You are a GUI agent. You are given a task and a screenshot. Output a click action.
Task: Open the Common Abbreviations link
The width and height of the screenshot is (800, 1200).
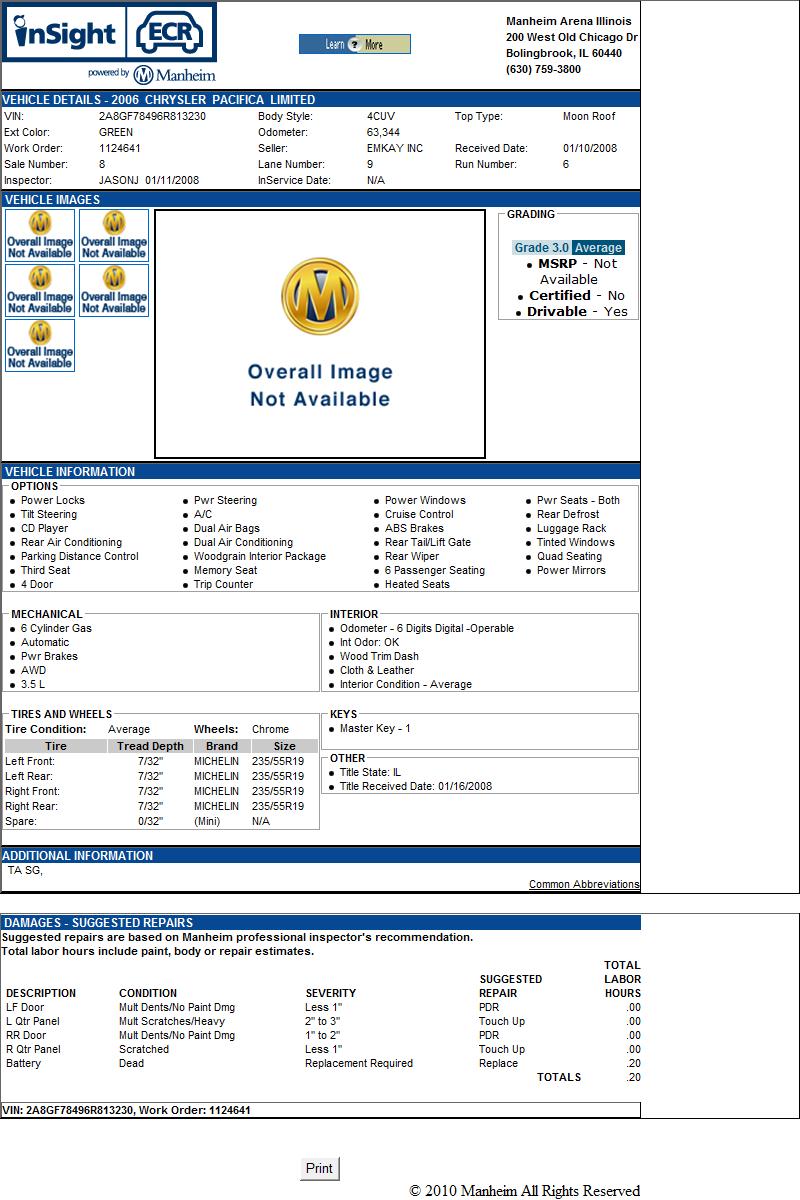click(584, 884)
